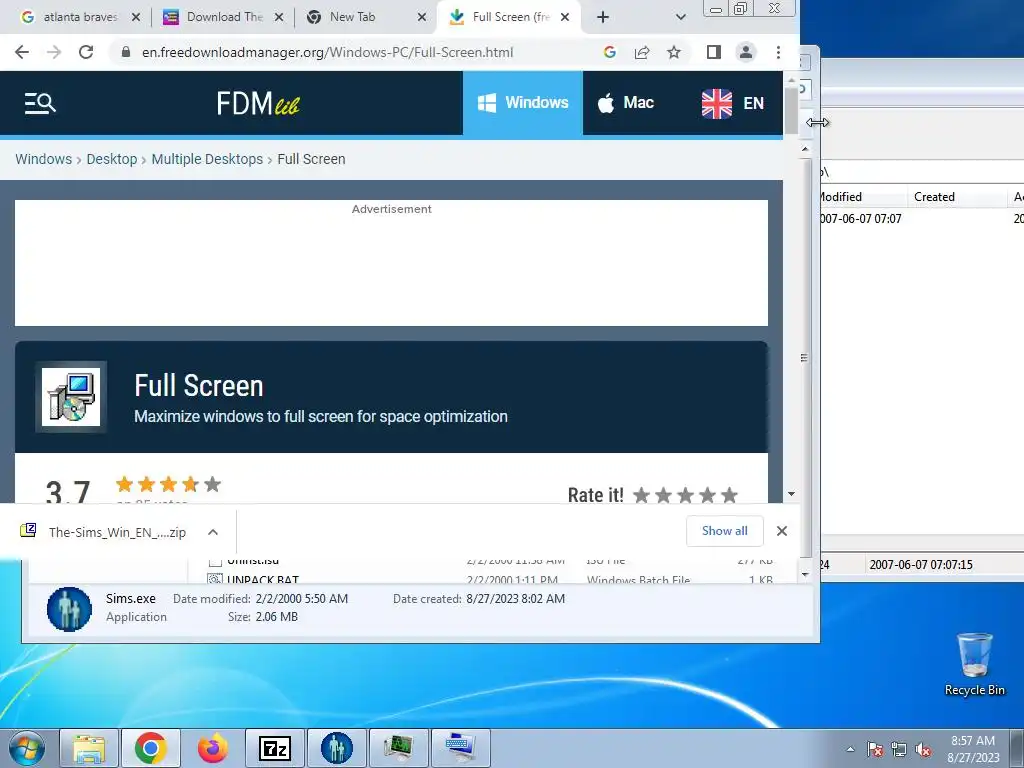Expand options for The-Sims zip download

click(213, 532)
